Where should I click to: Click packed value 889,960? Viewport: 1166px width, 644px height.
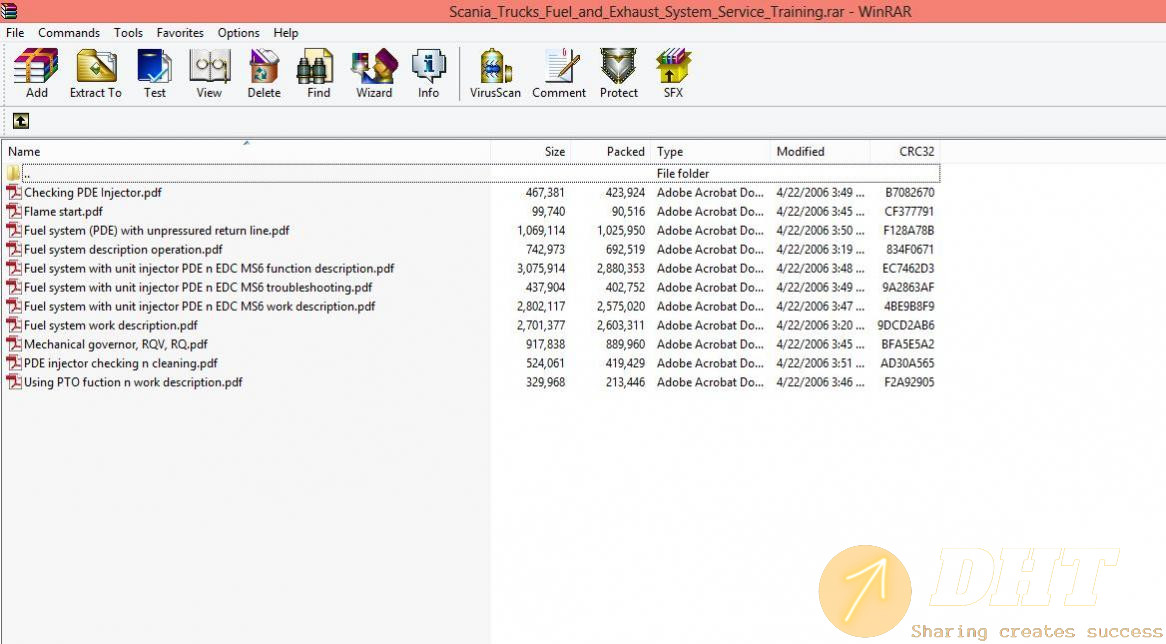click(x=625, y=344)
